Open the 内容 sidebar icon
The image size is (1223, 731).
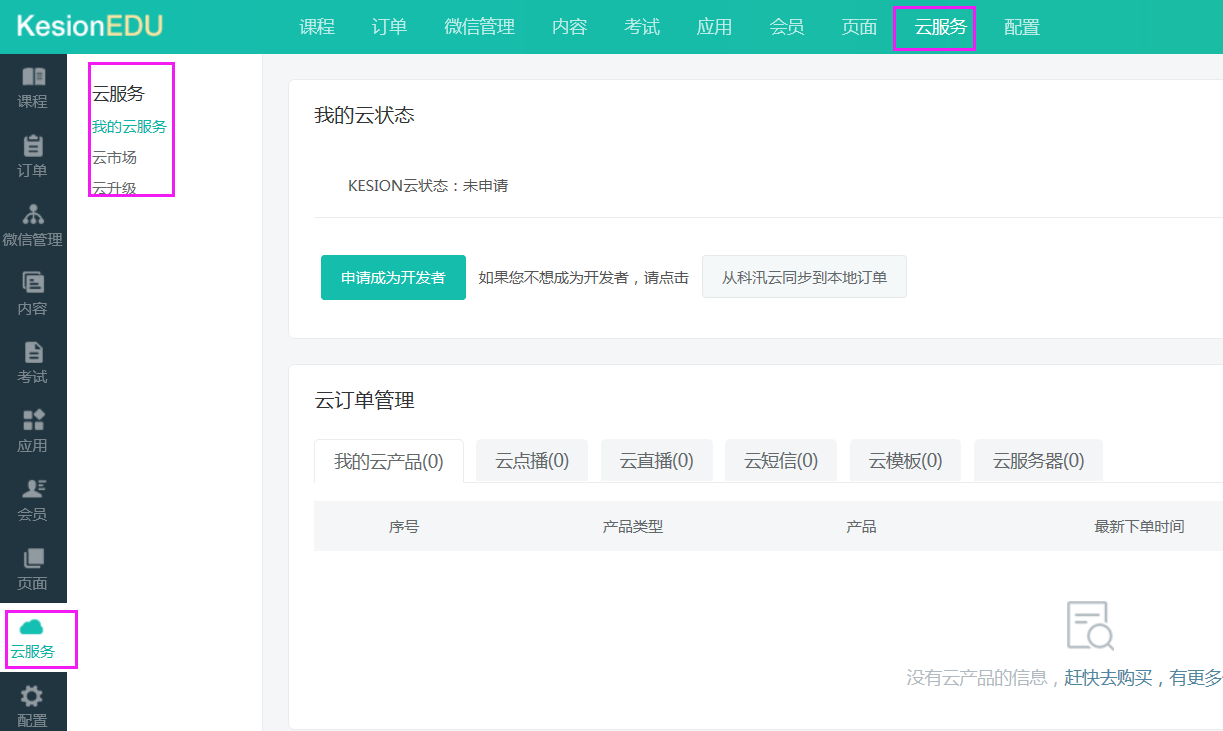click(x=33, y=284)
